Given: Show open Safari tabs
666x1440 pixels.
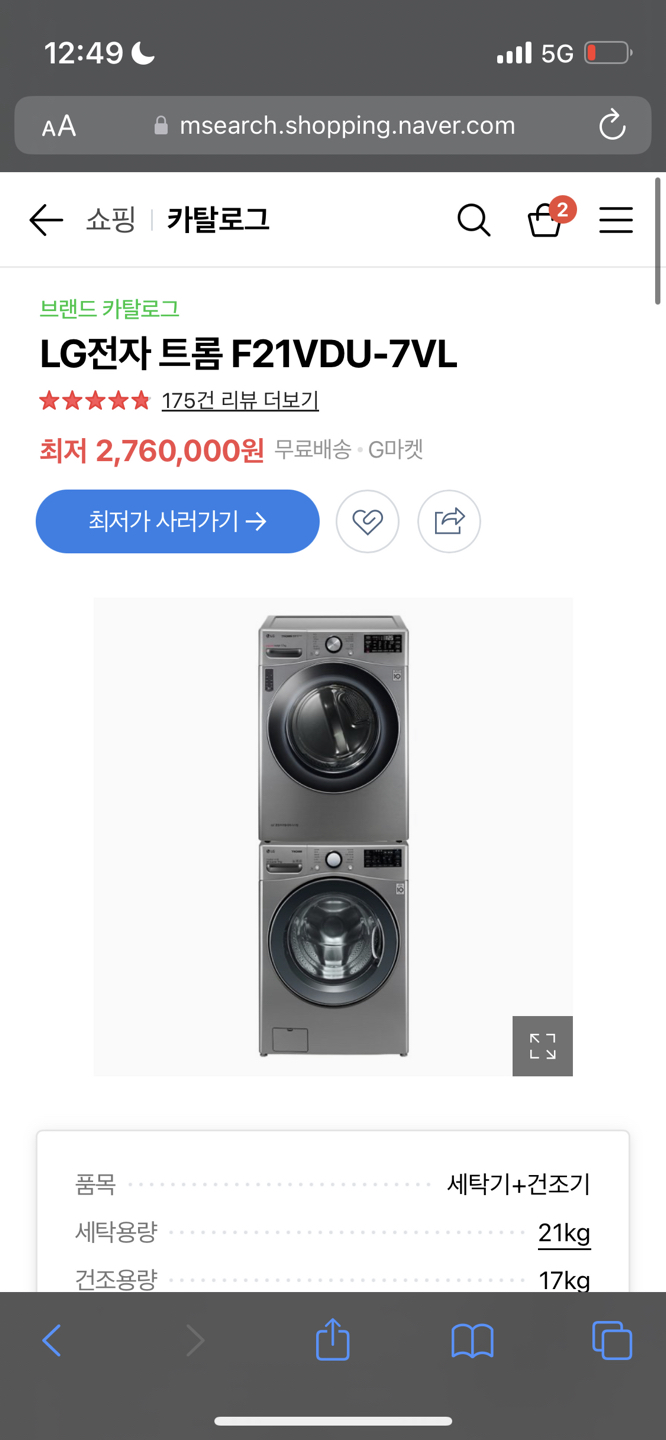Looking at the screenshot, I should point(612,1340).
